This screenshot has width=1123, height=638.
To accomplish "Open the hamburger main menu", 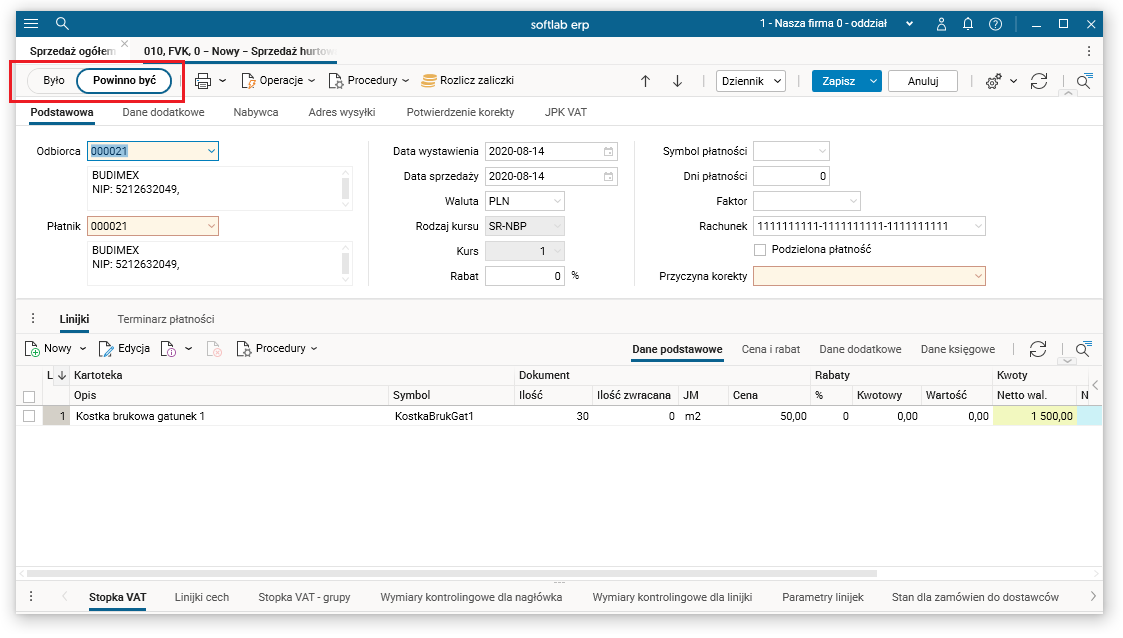I will 31,24.
